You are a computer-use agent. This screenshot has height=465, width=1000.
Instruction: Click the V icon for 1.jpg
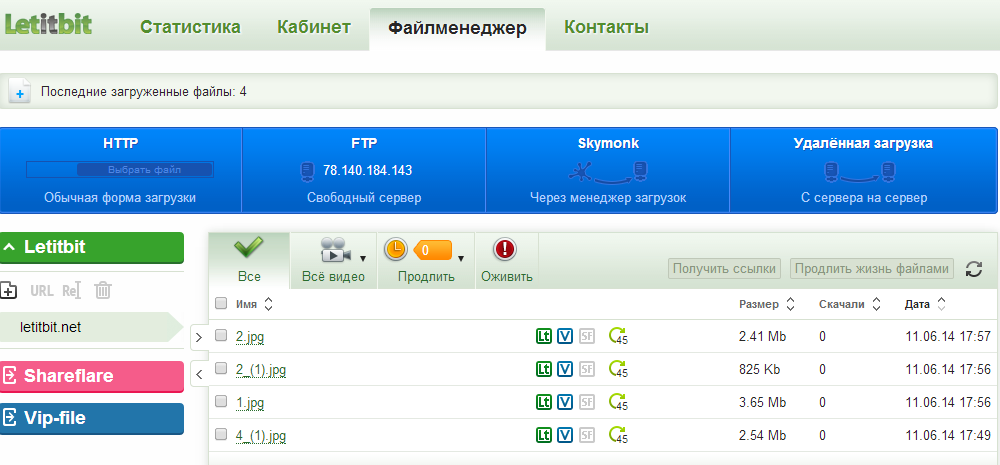tap(565, 403)
